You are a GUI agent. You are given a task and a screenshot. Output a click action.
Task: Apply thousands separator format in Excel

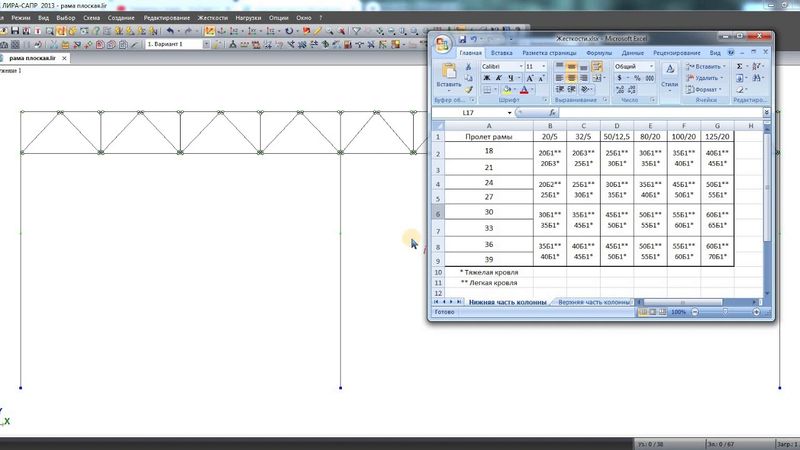[x=649, y=78]
